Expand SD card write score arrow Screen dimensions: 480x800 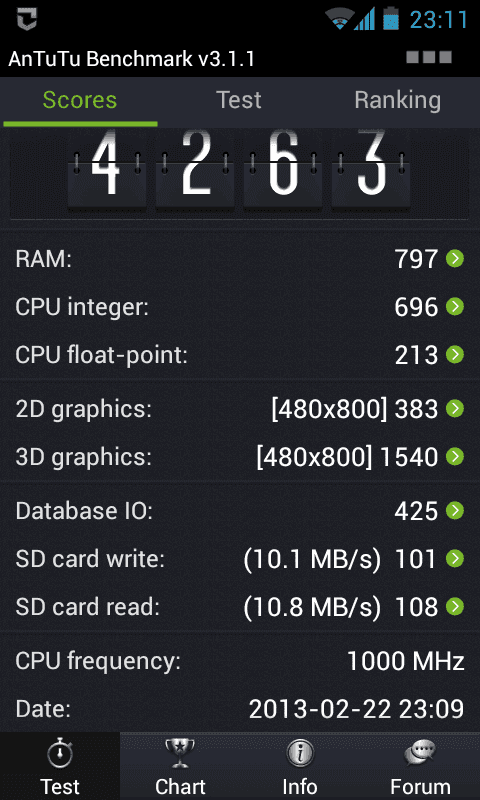click(x=454, y=559)
